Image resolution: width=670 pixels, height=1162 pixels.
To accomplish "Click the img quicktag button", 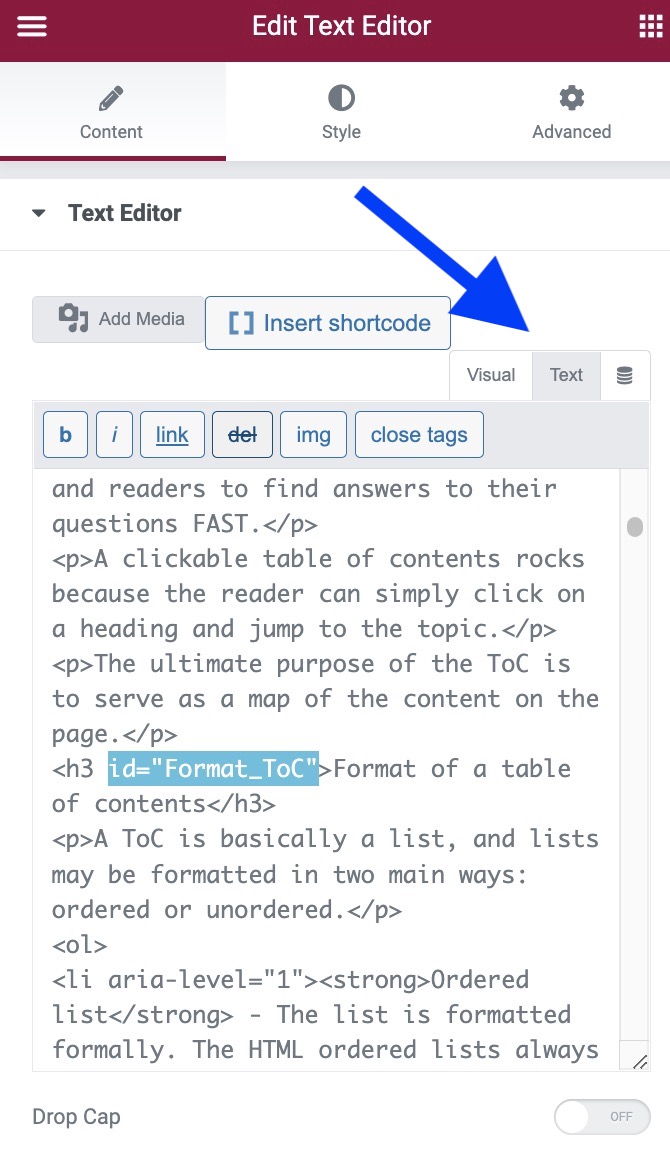I will click(314, 435).
